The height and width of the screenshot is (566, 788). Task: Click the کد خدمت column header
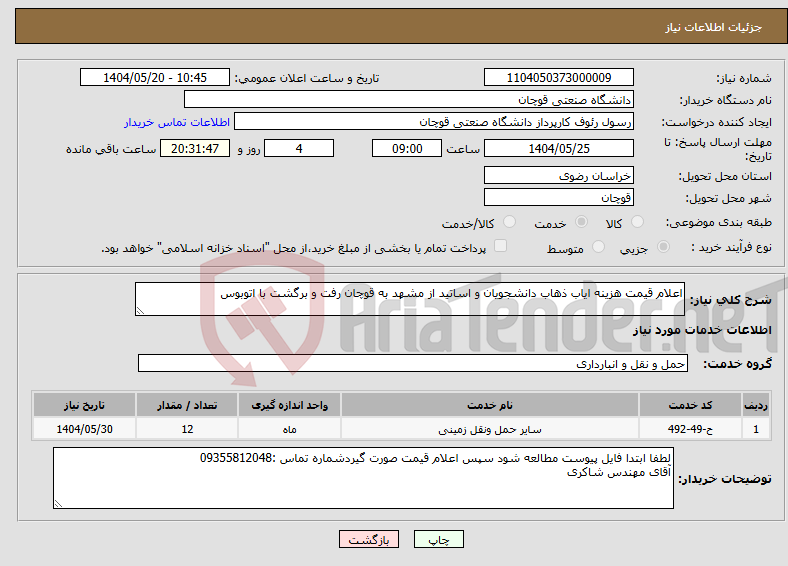pyautogui.click(x=691, y=405)
